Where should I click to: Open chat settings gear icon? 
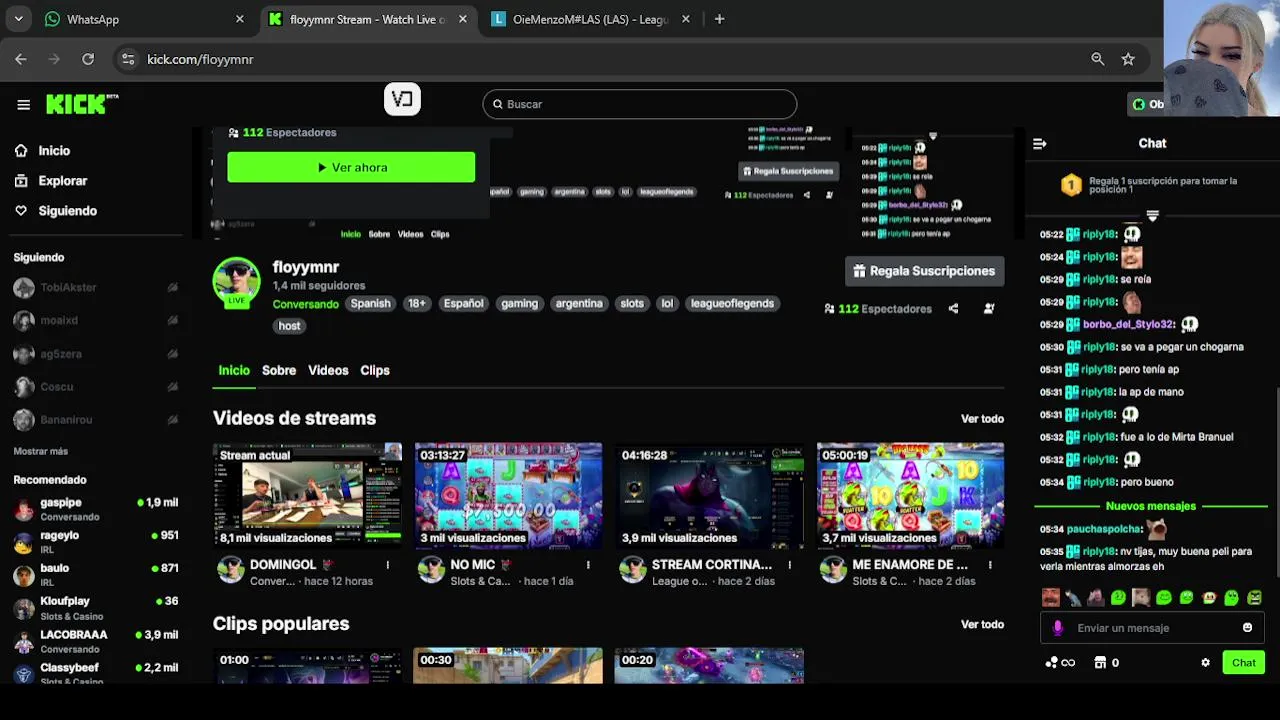click(x=1205, y=663)
